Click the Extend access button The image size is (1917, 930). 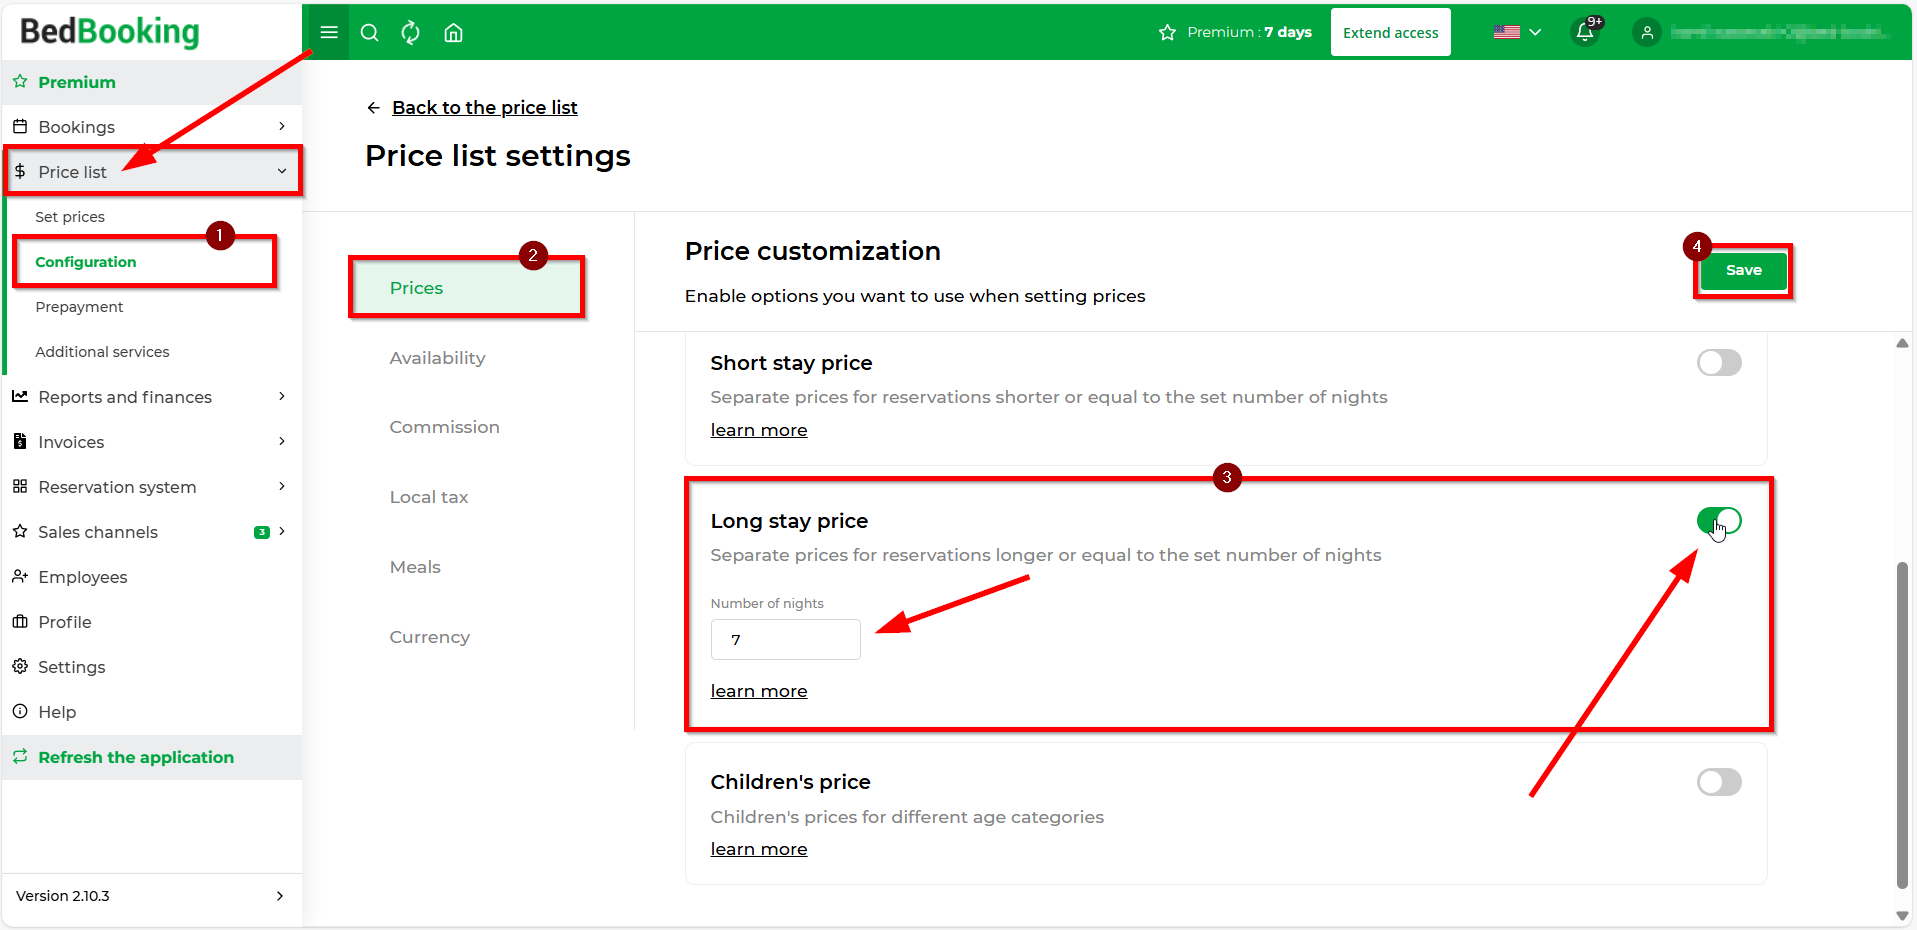pos(1390,32)
